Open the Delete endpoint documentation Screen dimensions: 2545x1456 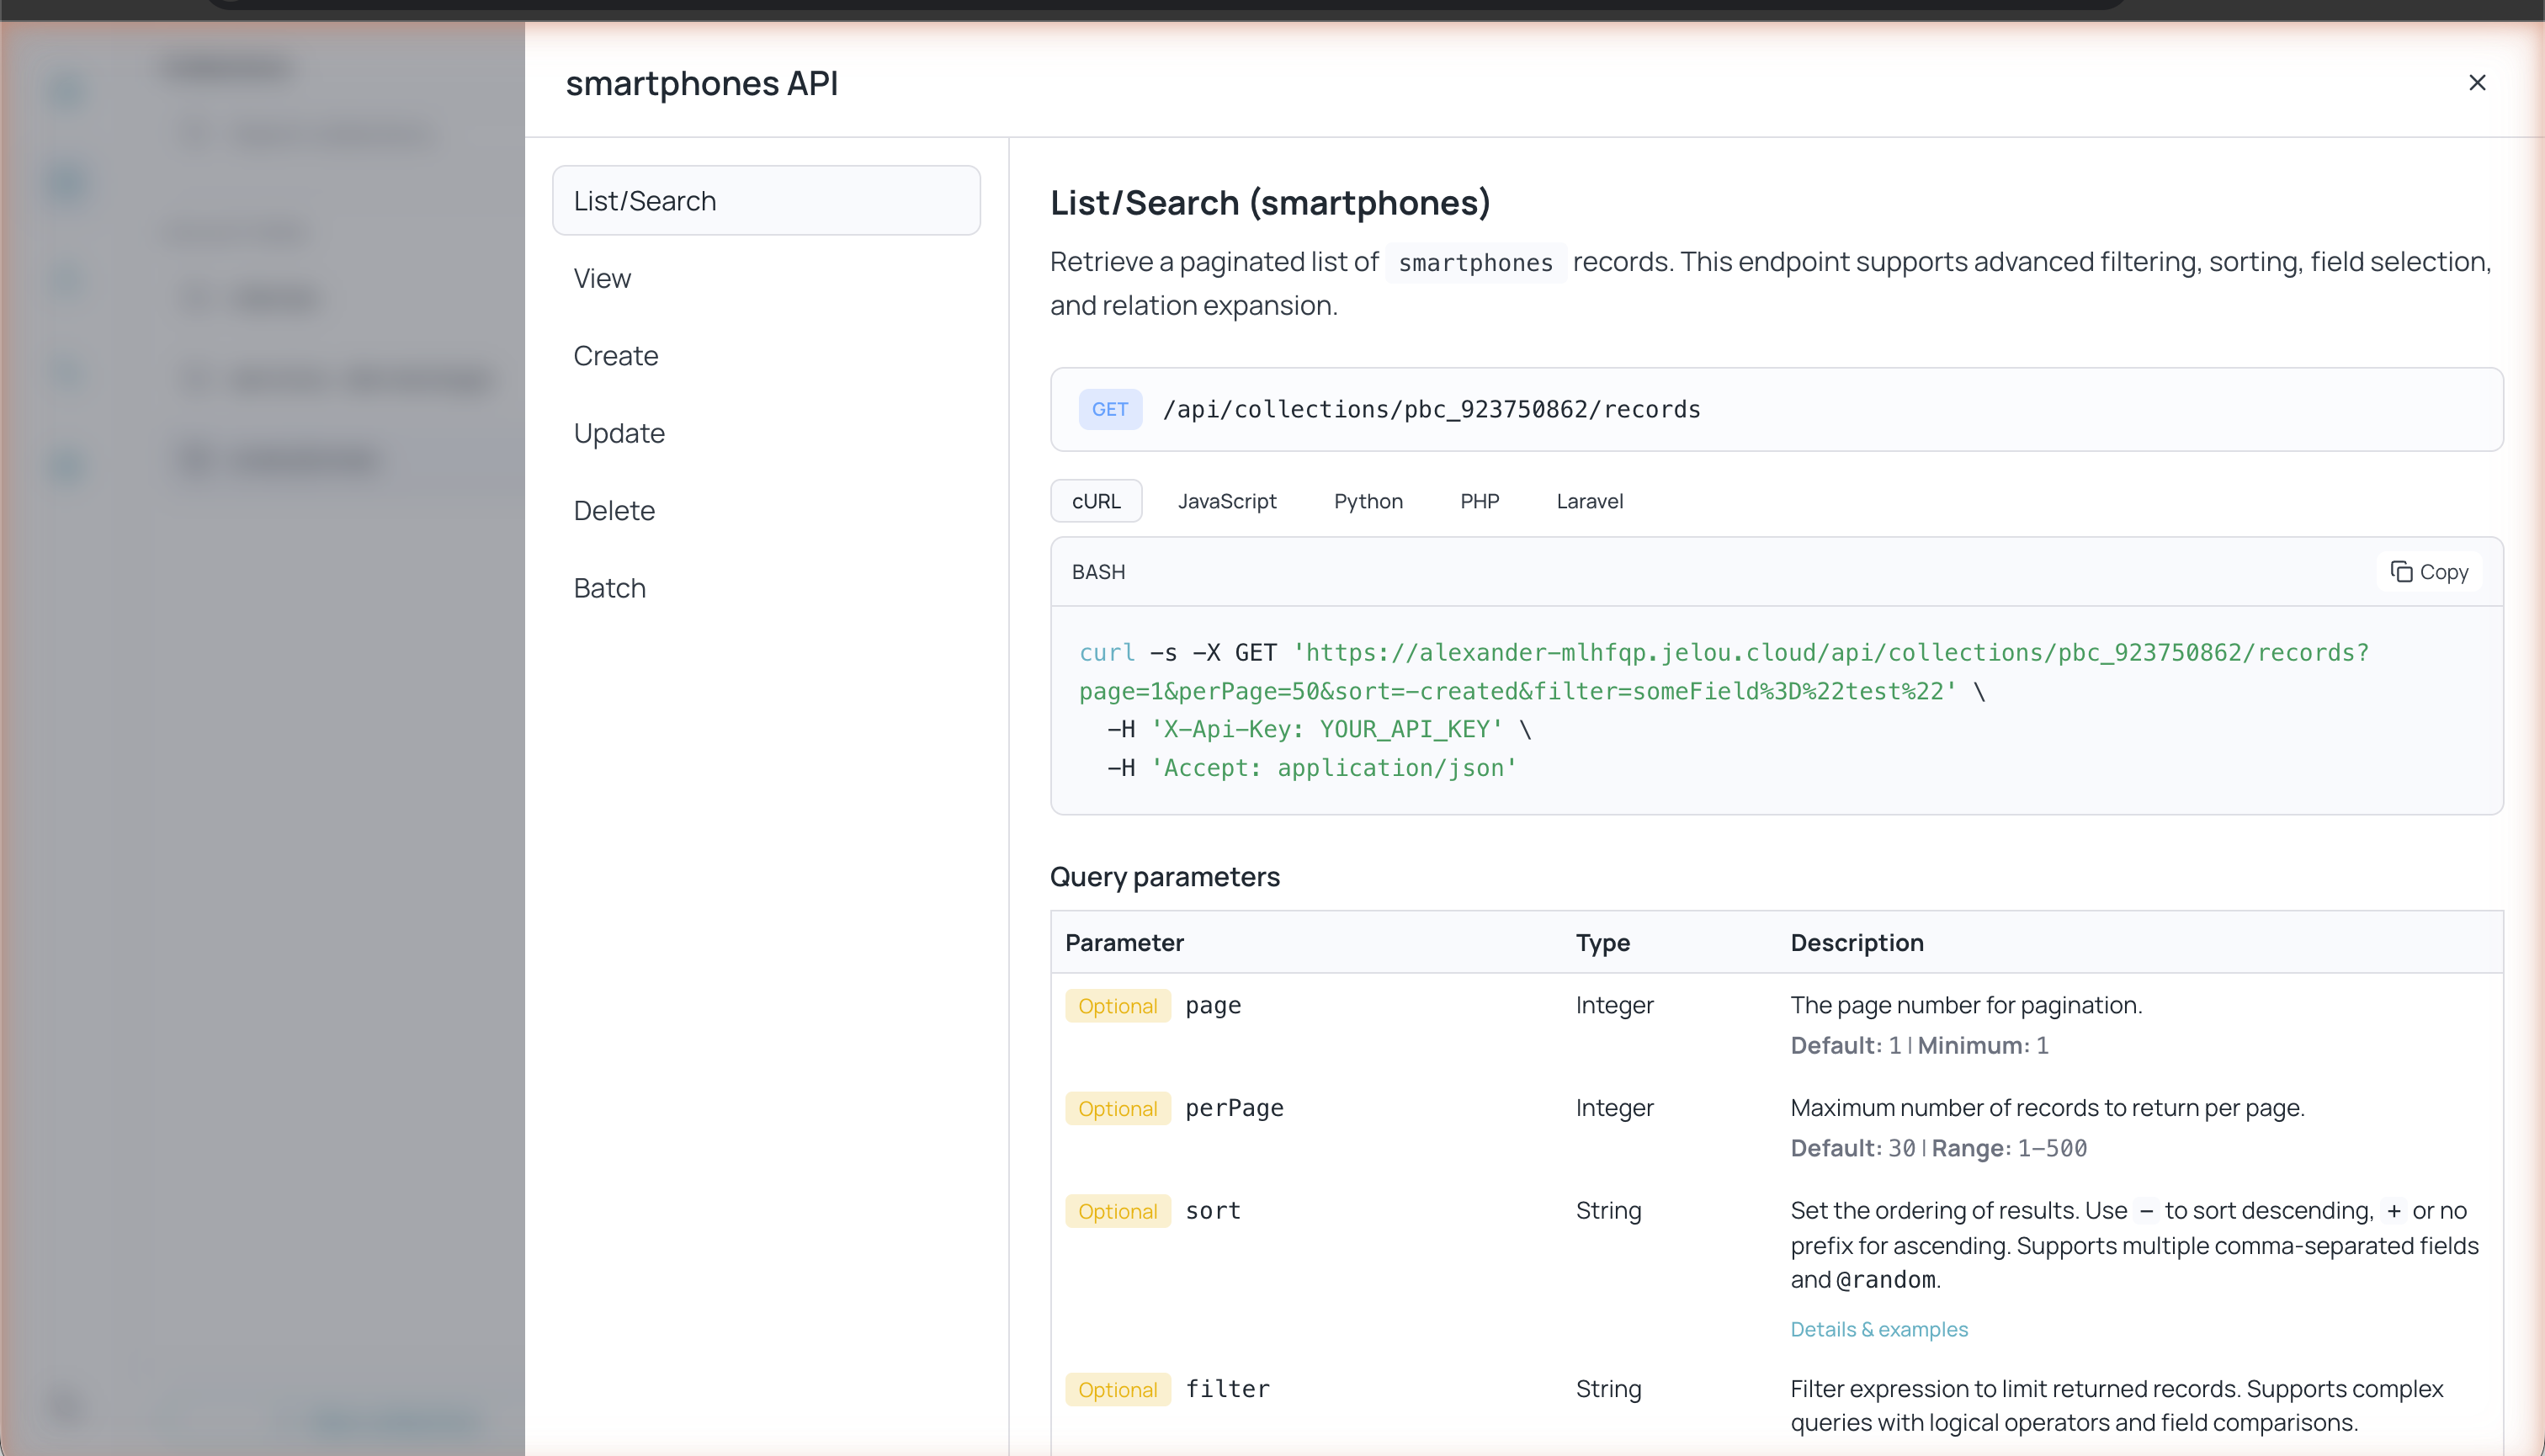(x=614, y=510)
